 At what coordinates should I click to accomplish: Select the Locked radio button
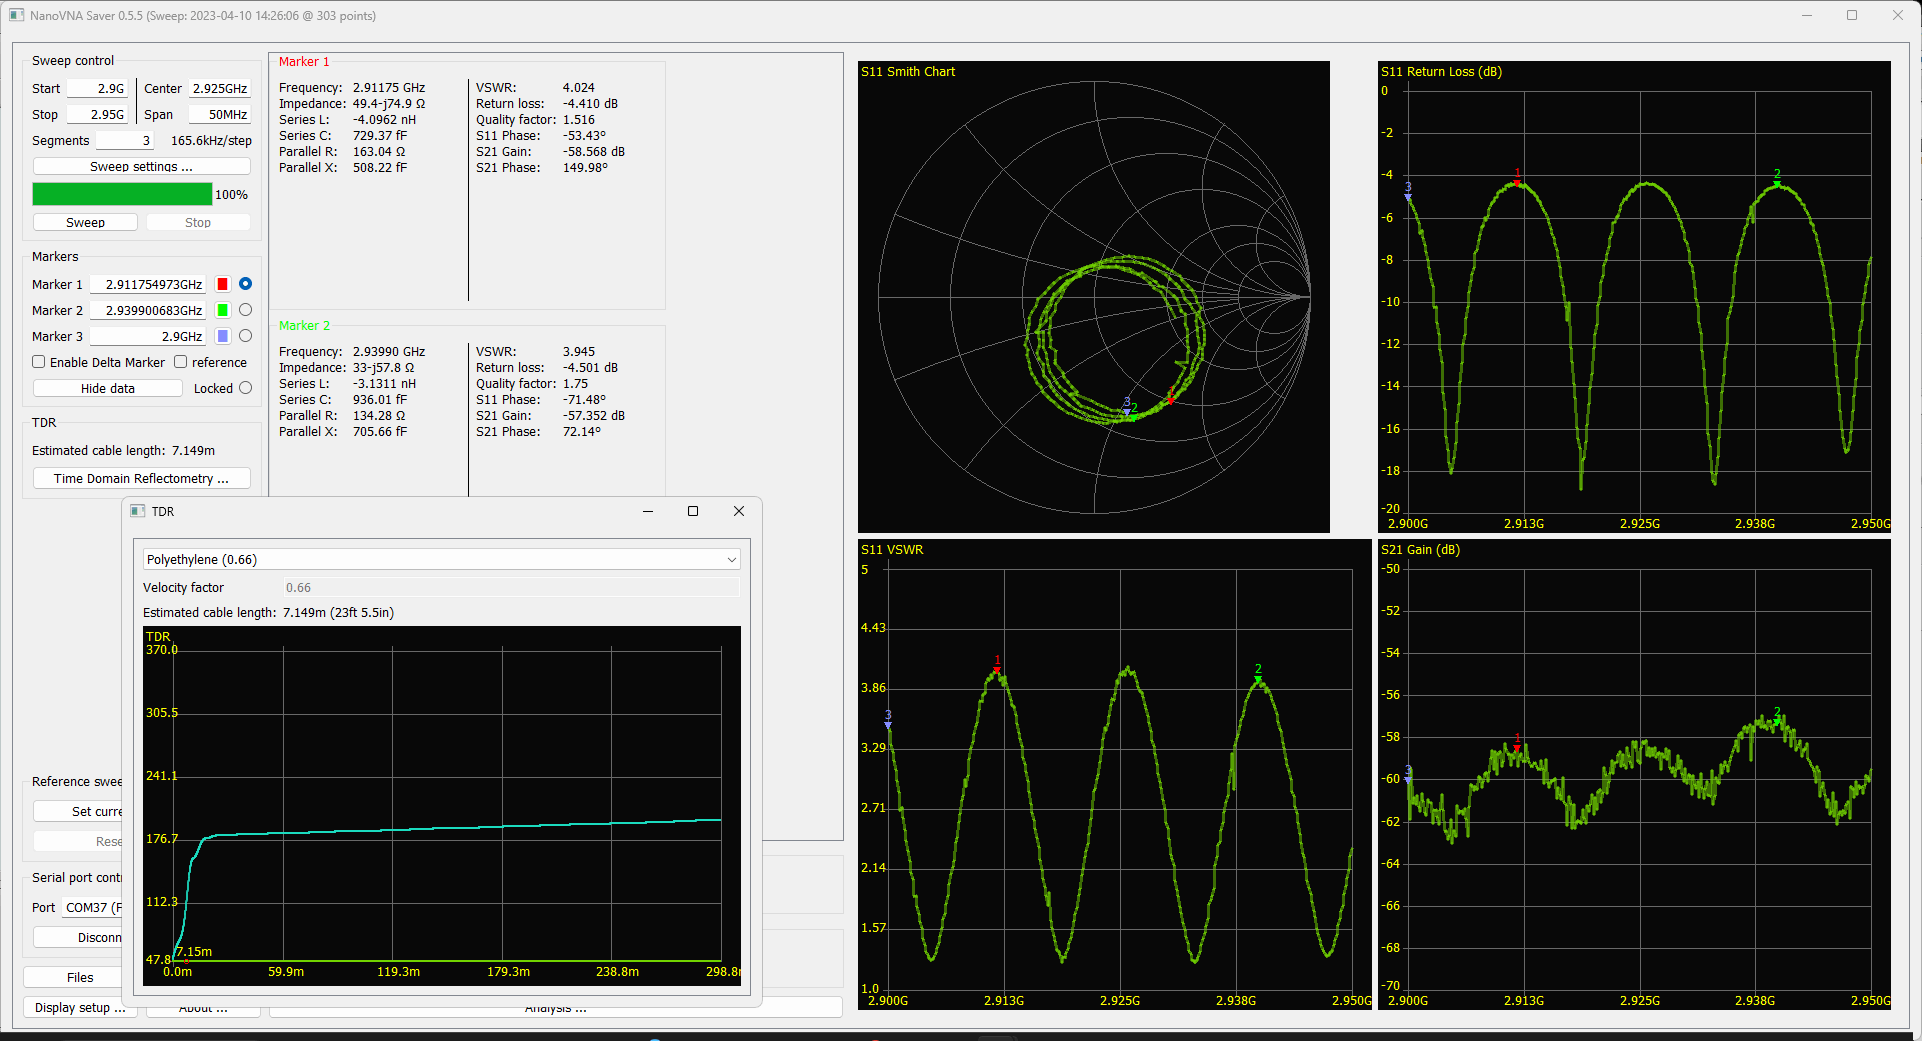point(245,388)
